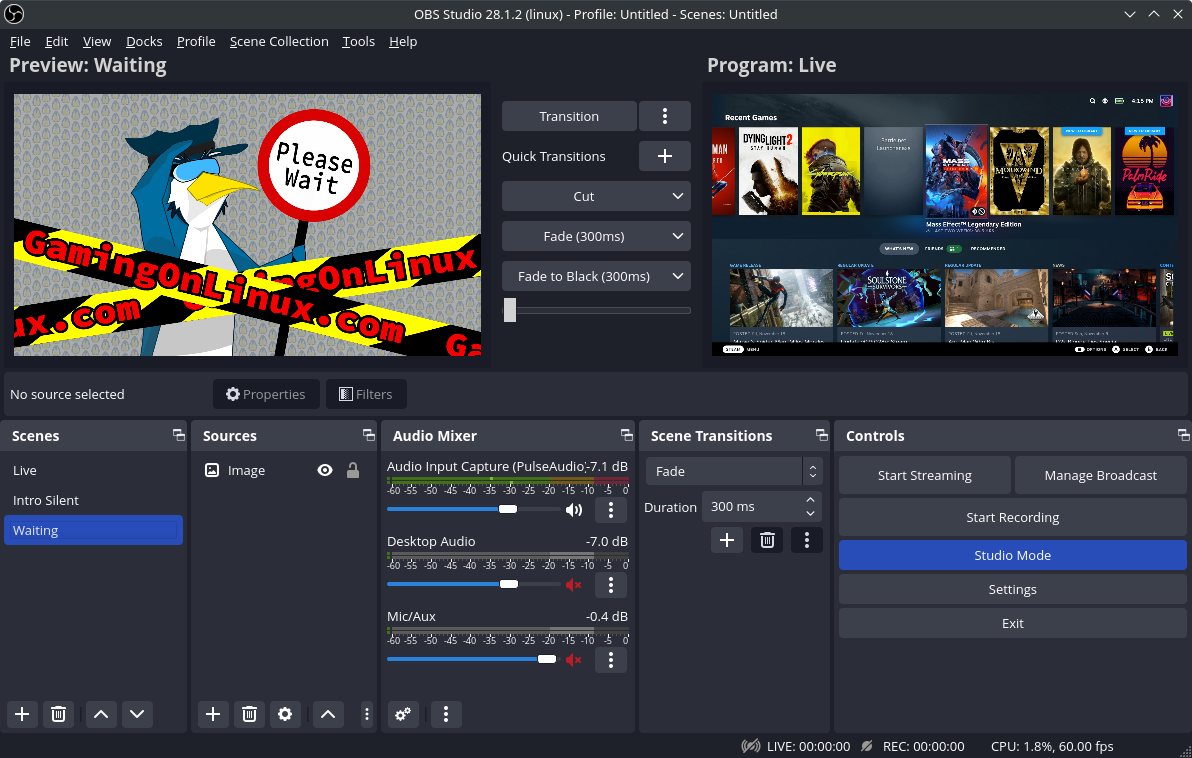
Task: Open the Scene Collection menu
Action: pyautogui.click(x=279, y=41)
